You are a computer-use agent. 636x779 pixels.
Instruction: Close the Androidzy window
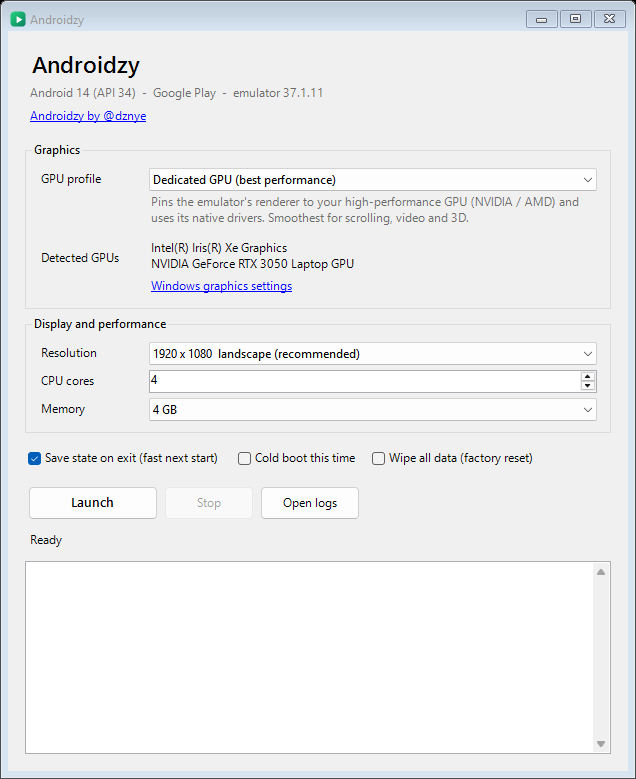tap(610, 19)
